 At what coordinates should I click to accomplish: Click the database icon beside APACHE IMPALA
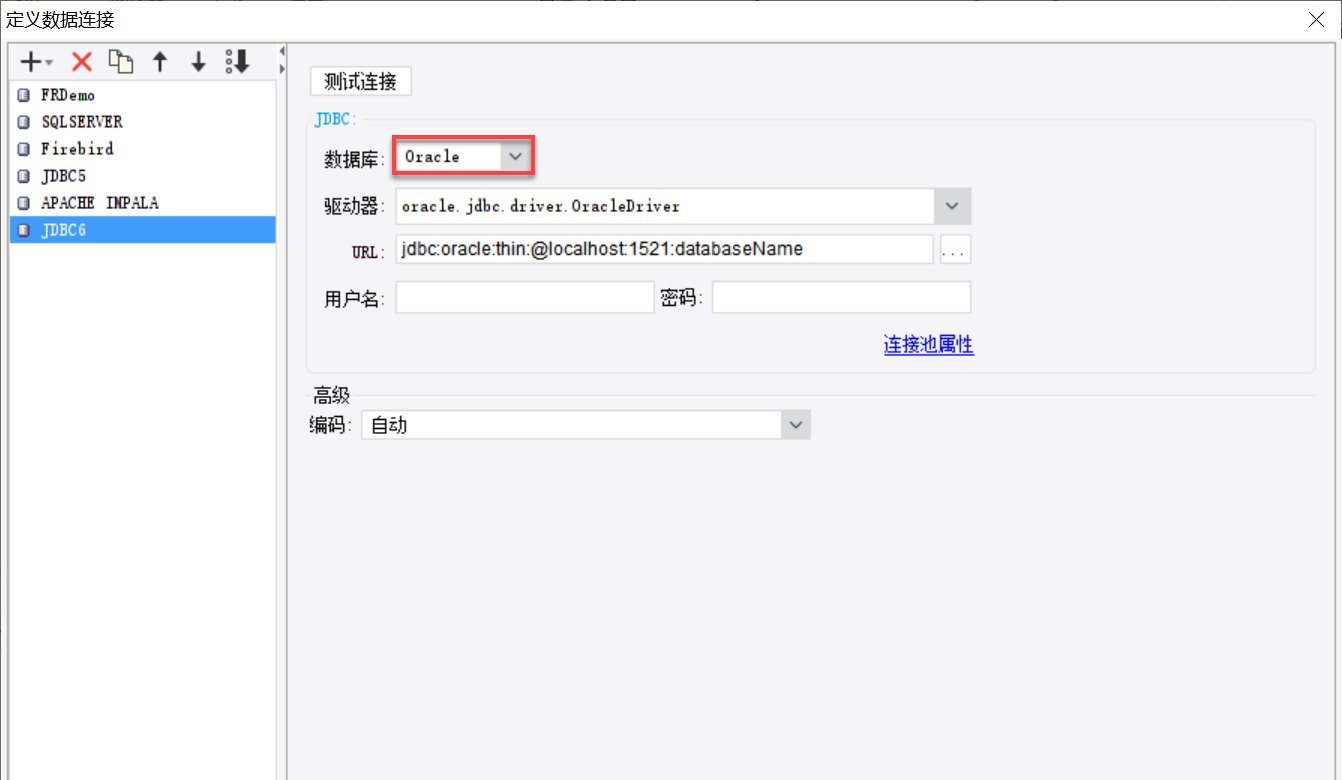[24, 204]
